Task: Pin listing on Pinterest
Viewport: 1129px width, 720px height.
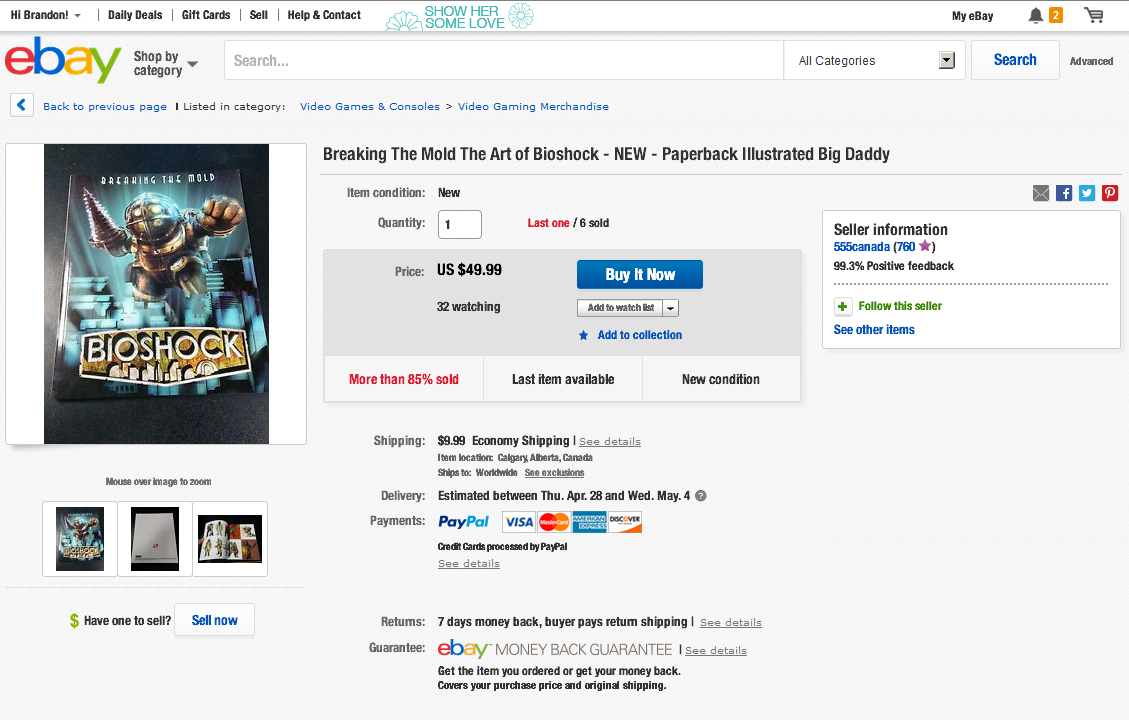Action: pyautogui.click(x=1110, y=193)
